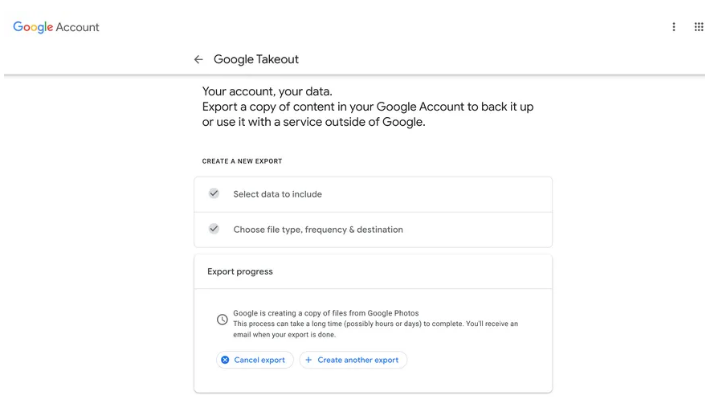This screenshot has height=407, width=705.
Task: Click the Export progress section header
Action: click(240, 271)
